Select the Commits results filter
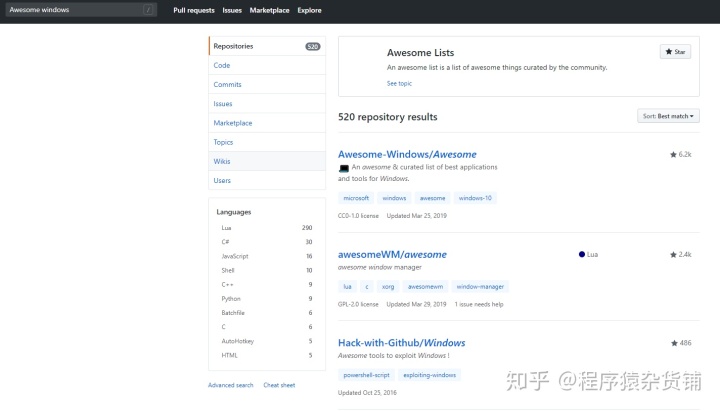The image size is (720, 411). click(x=267, y=84)
